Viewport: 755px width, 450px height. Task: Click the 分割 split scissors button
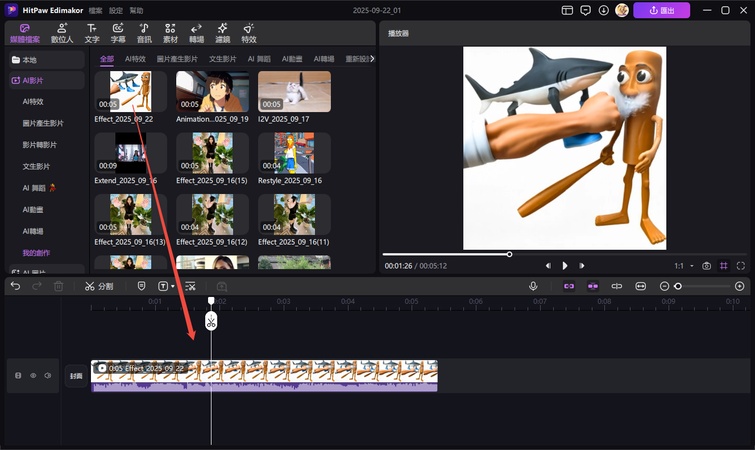pos(99,286)
